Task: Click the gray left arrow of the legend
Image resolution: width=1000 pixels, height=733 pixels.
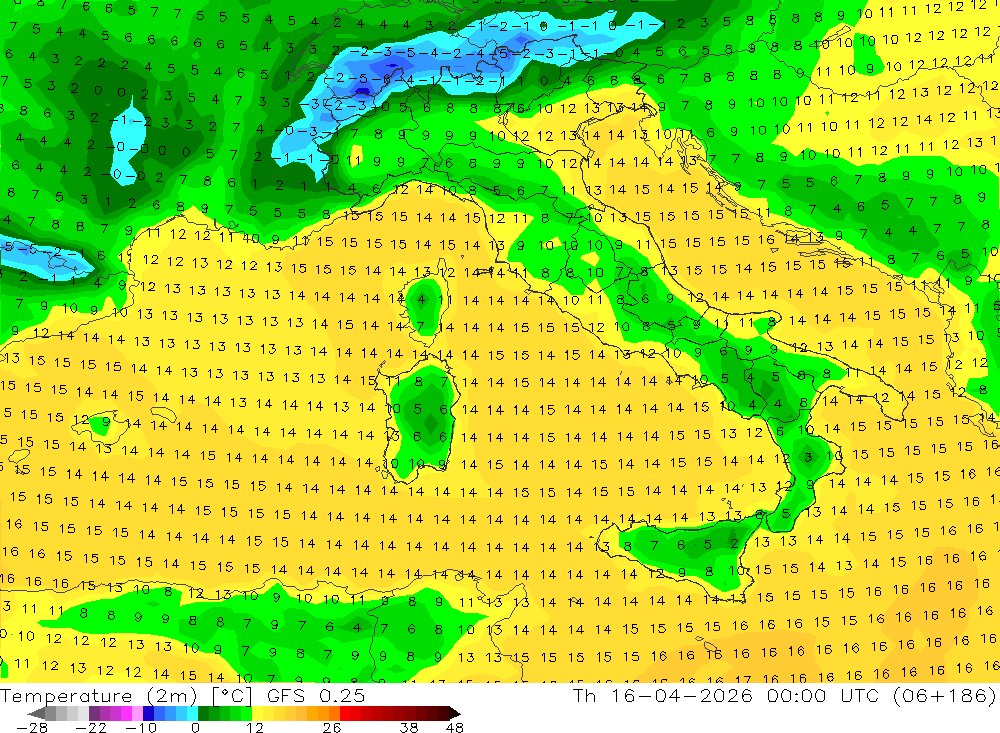Action: [x=36, y=713]
